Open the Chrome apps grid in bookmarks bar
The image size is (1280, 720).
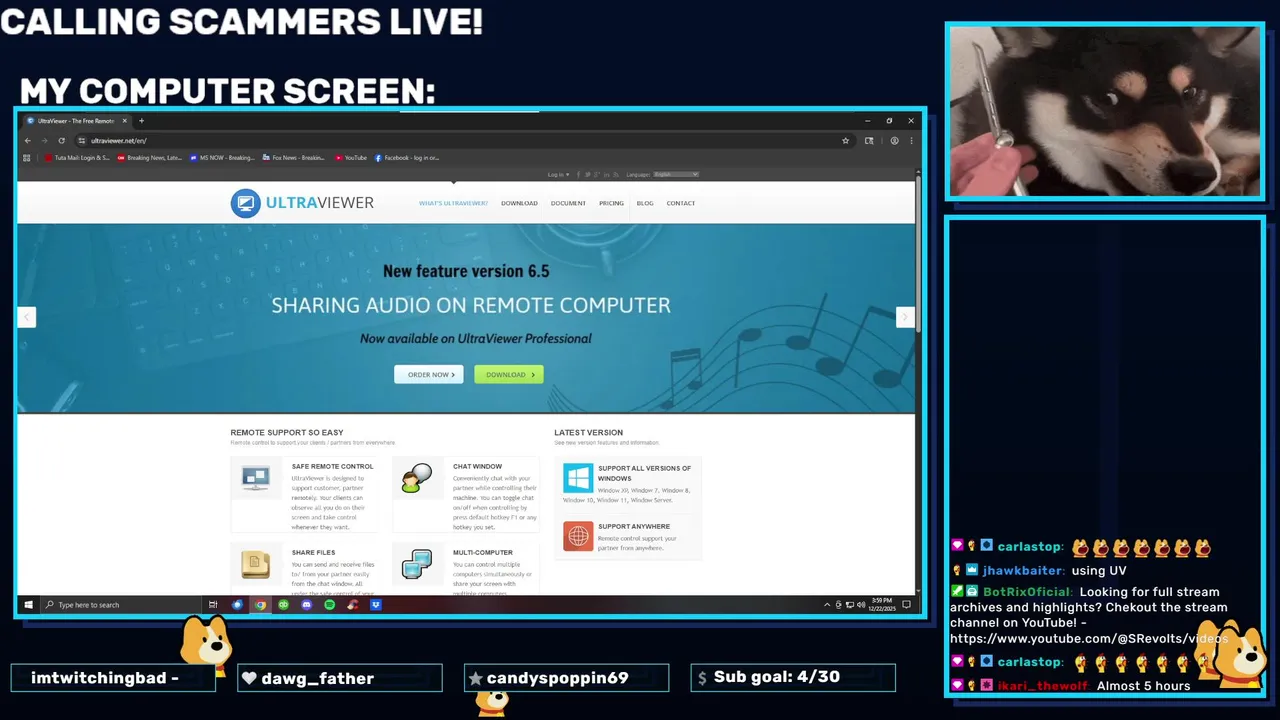27,157
